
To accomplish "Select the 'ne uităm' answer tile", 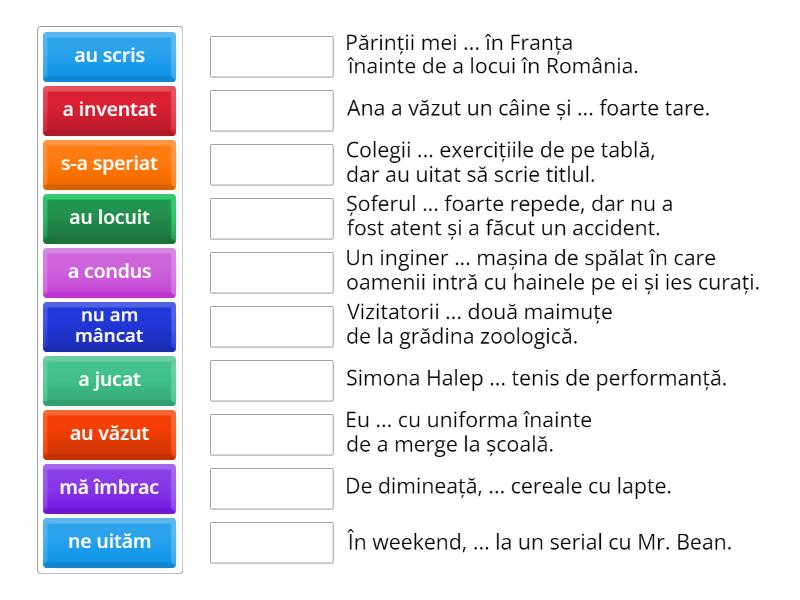I will (109, 542).
